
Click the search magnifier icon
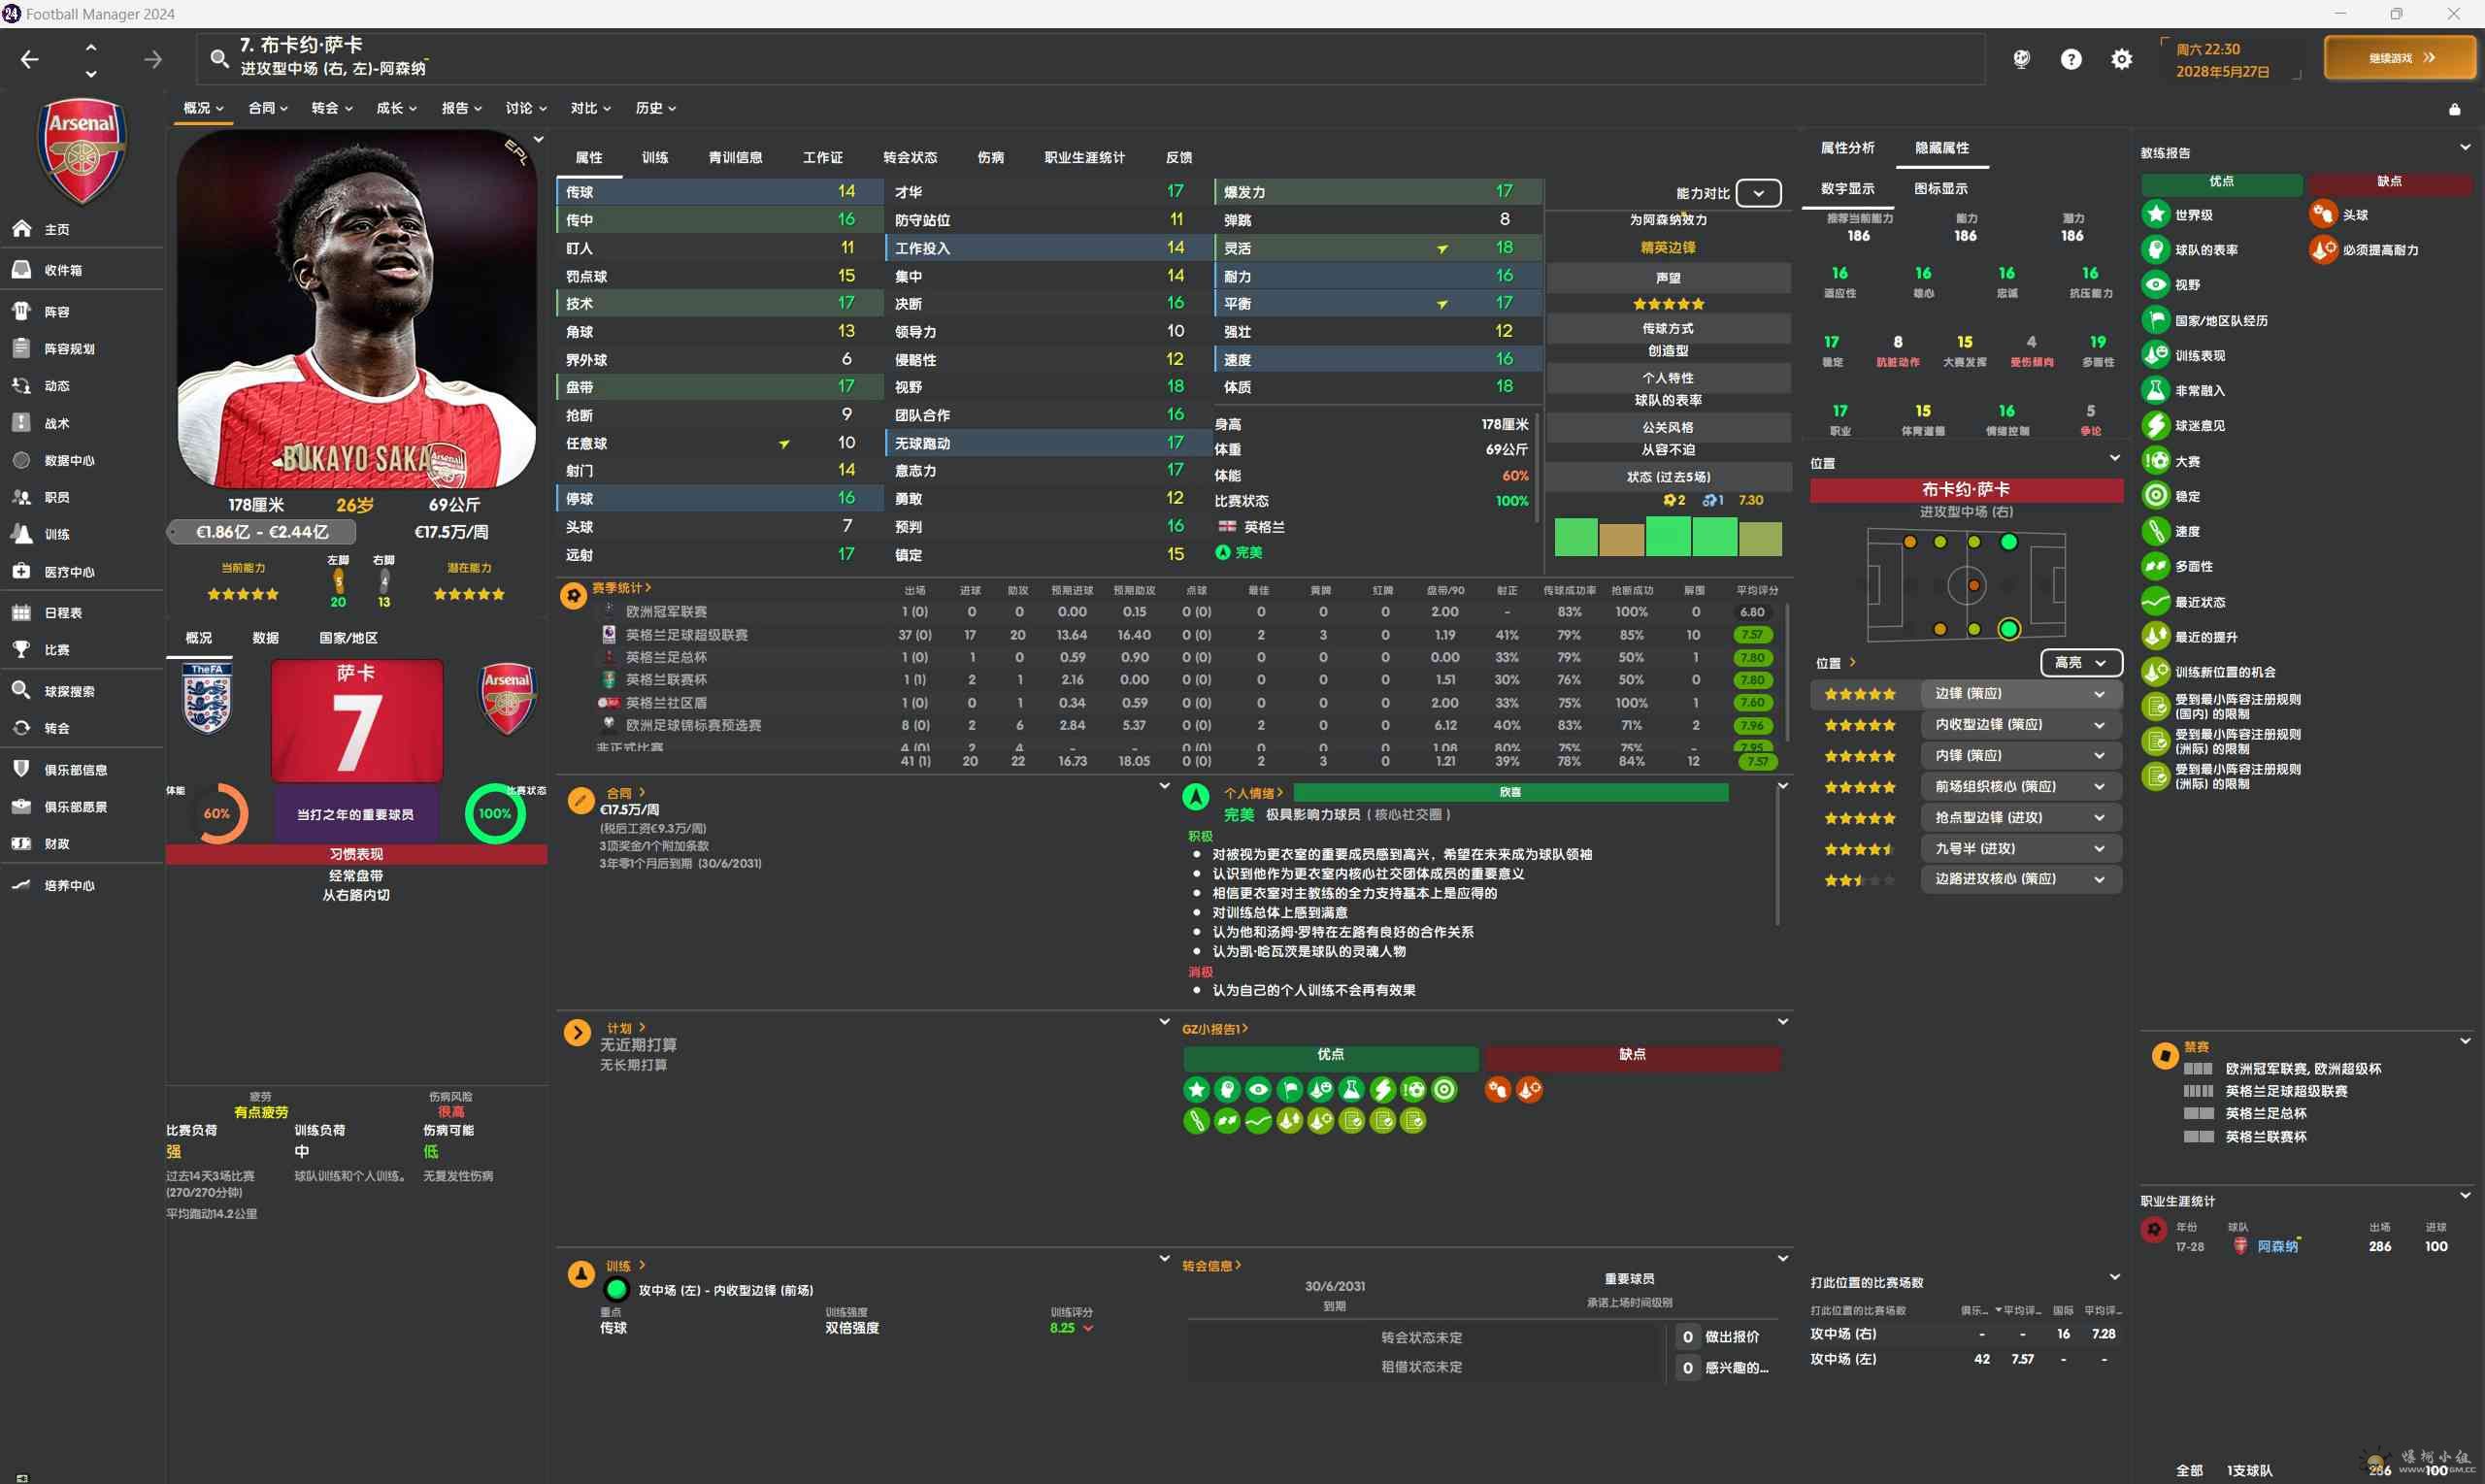pyautogui.click(x=219, y=59)
